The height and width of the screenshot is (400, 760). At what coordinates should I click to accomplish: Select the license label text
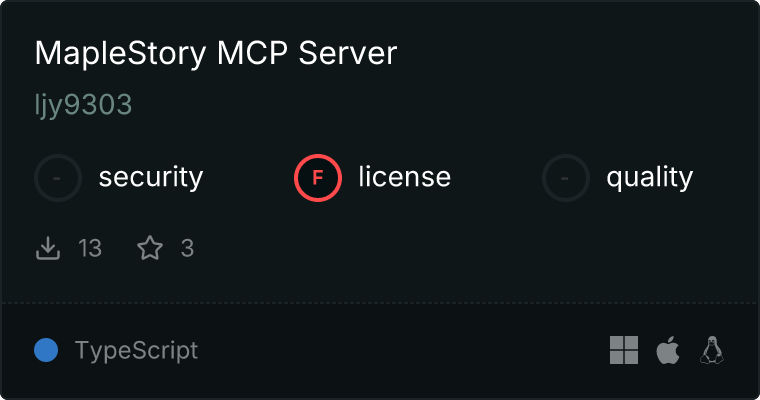(405, 176)
